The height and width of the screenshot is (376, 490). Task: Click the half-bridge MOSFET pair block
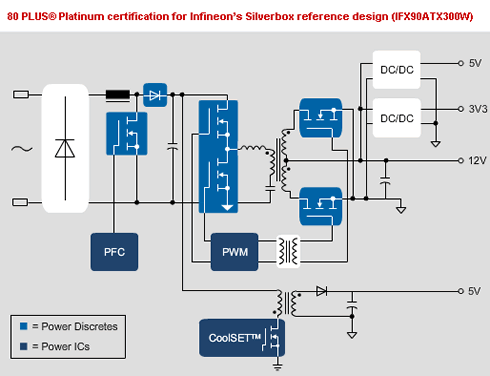pyautogui.click(x=218, y=156)
